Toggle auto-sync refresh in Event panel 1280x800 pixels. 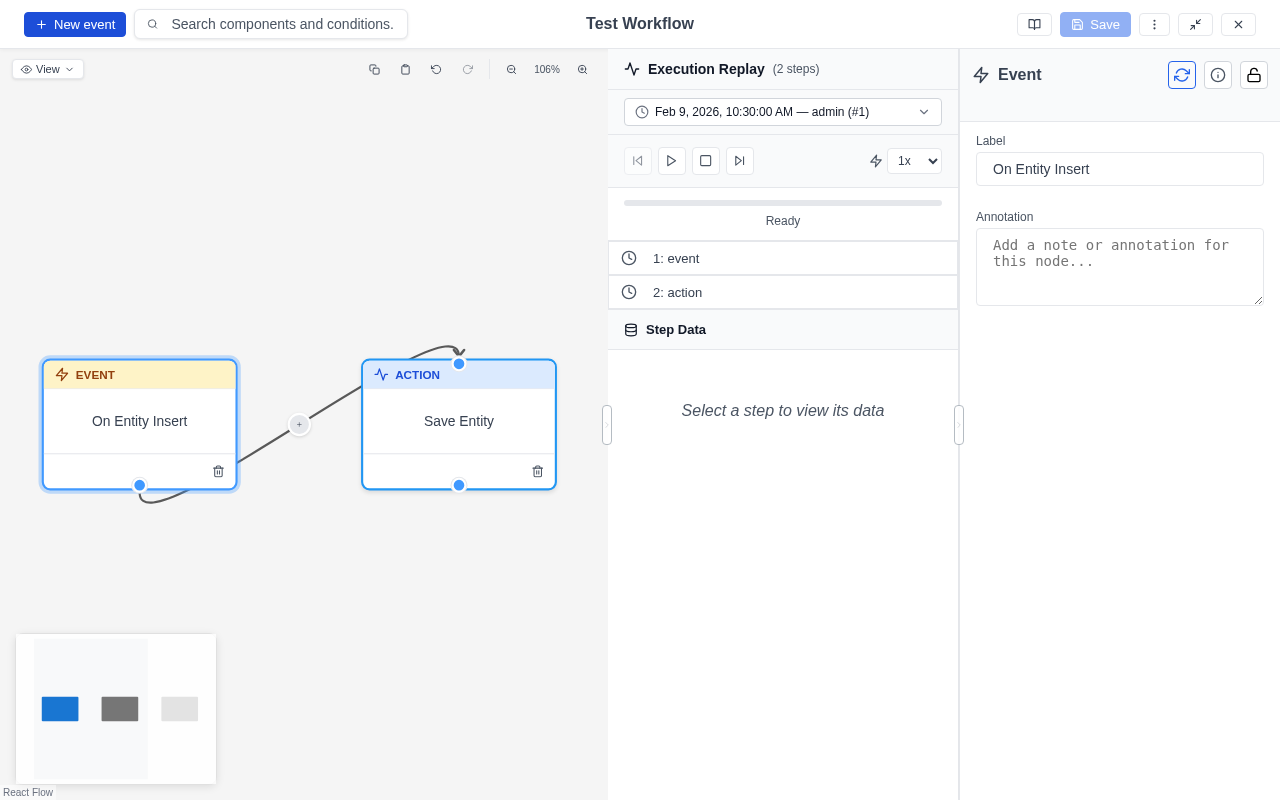pyautogui.click(x=1182, y=75)
